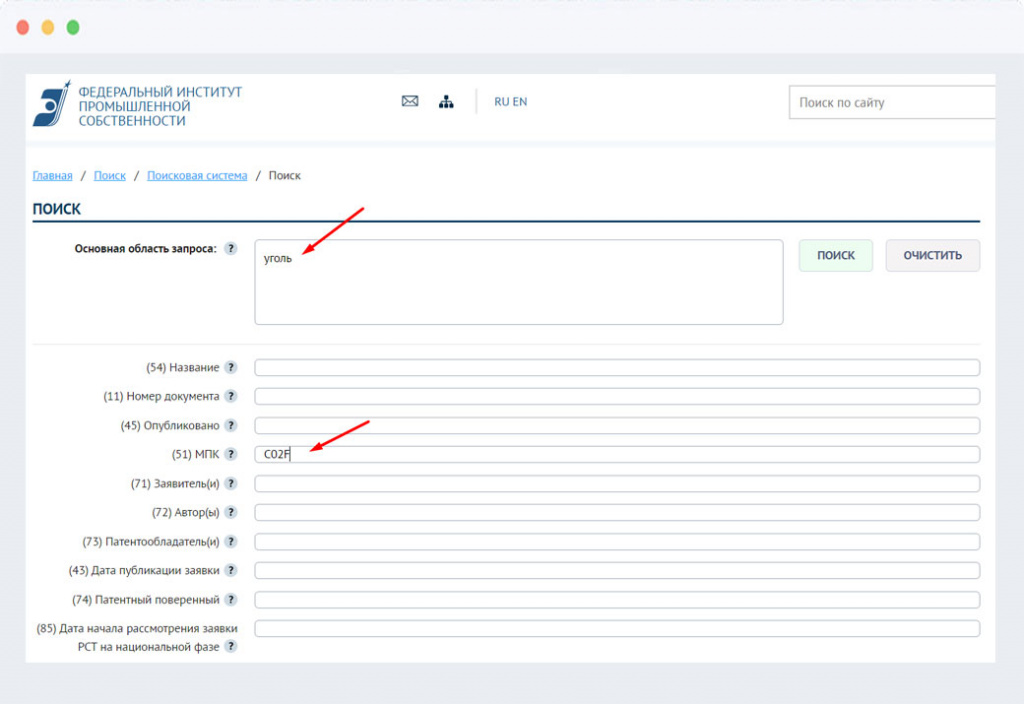1024x704 pixels.
Task: Switch site language to RU
Action: [x=502, y=102]
